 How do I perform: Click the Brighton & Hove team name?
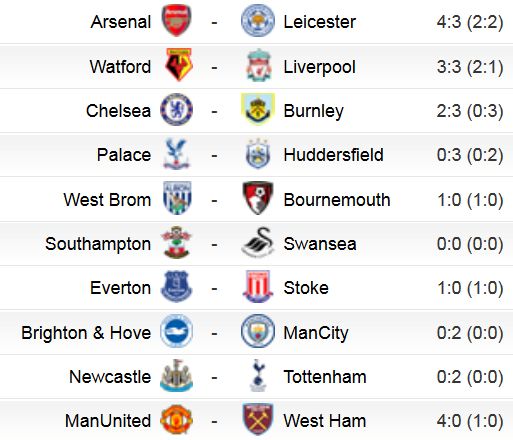86,333
